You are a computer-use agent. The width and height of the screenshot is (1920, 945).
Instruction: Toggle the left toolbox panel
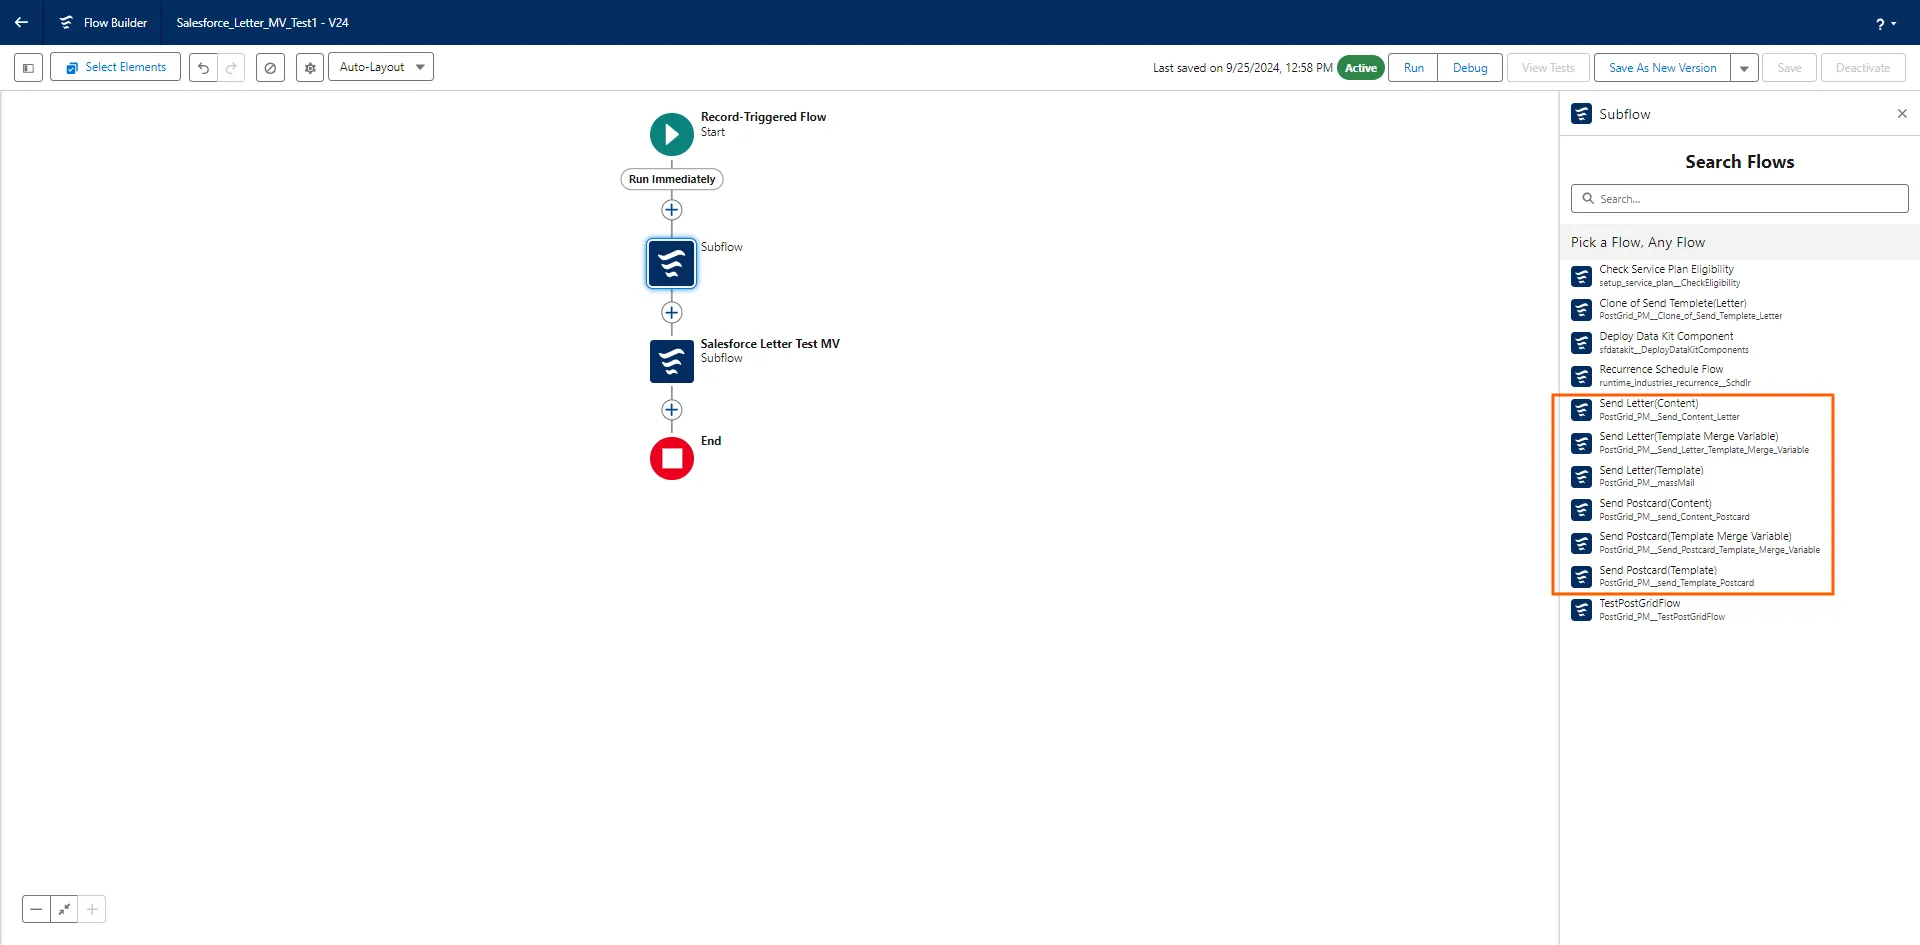(28, 68)
